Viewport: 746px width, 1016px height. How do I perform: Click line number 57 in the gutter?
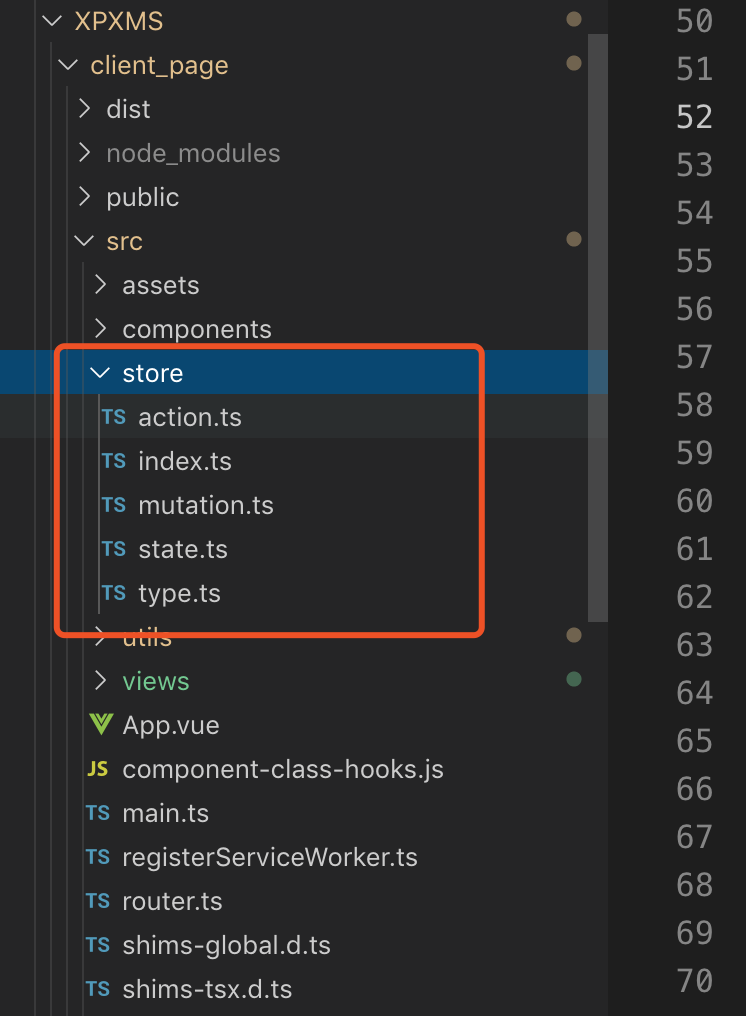(x=694, y=357)
